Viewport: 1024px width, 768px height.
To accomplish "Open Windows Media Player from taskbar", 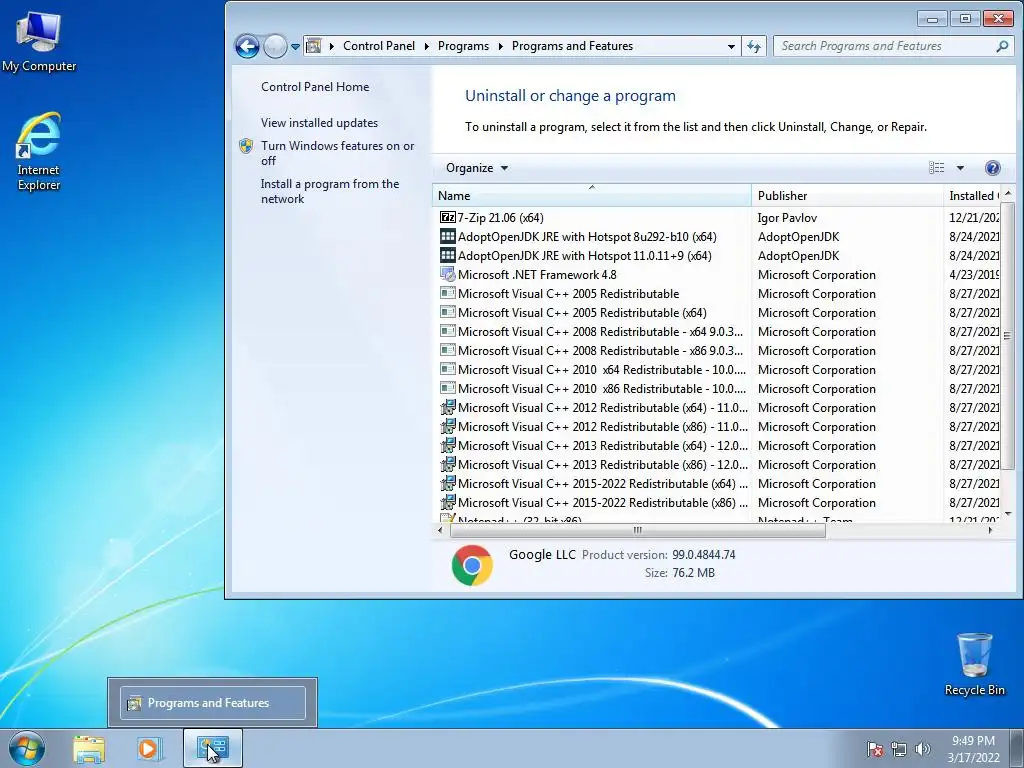I will click(x=148, y=748).
